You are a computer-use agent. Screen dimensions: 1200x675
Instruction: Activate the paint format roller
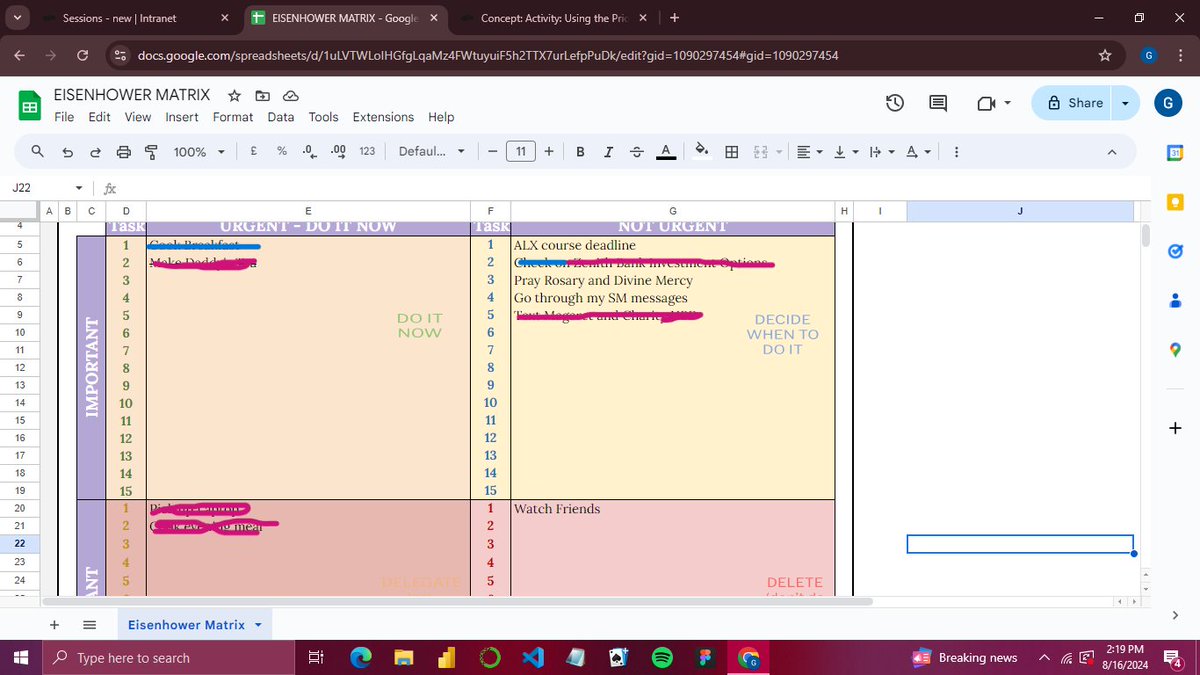[151, 152]
